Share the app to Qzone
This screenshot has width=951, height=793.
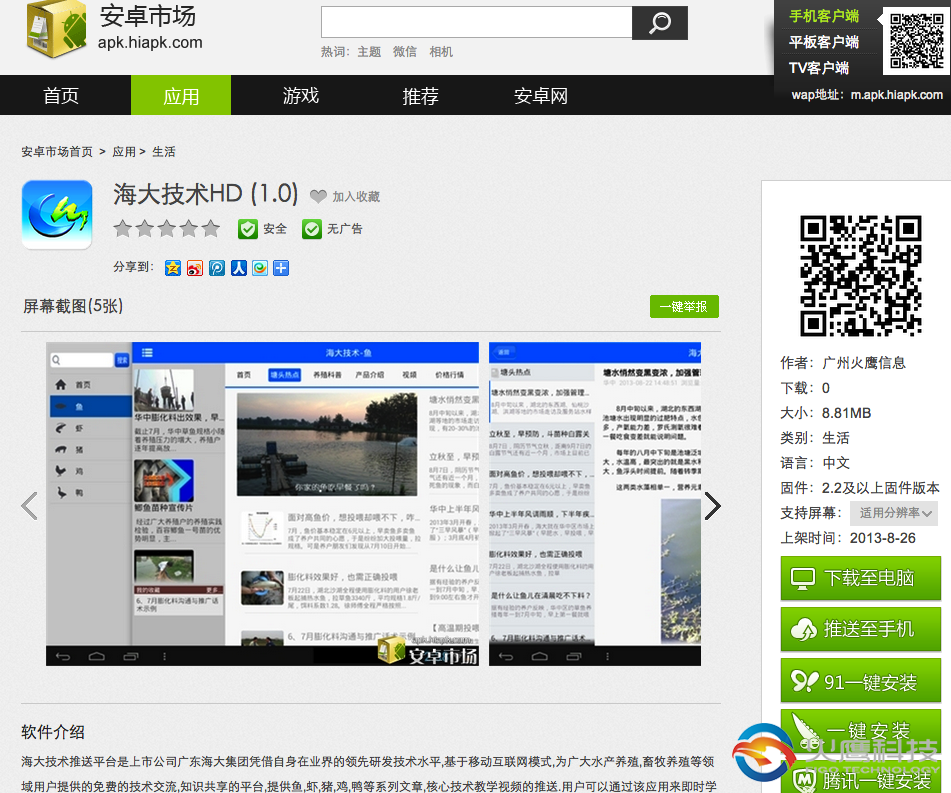[172, 268]
